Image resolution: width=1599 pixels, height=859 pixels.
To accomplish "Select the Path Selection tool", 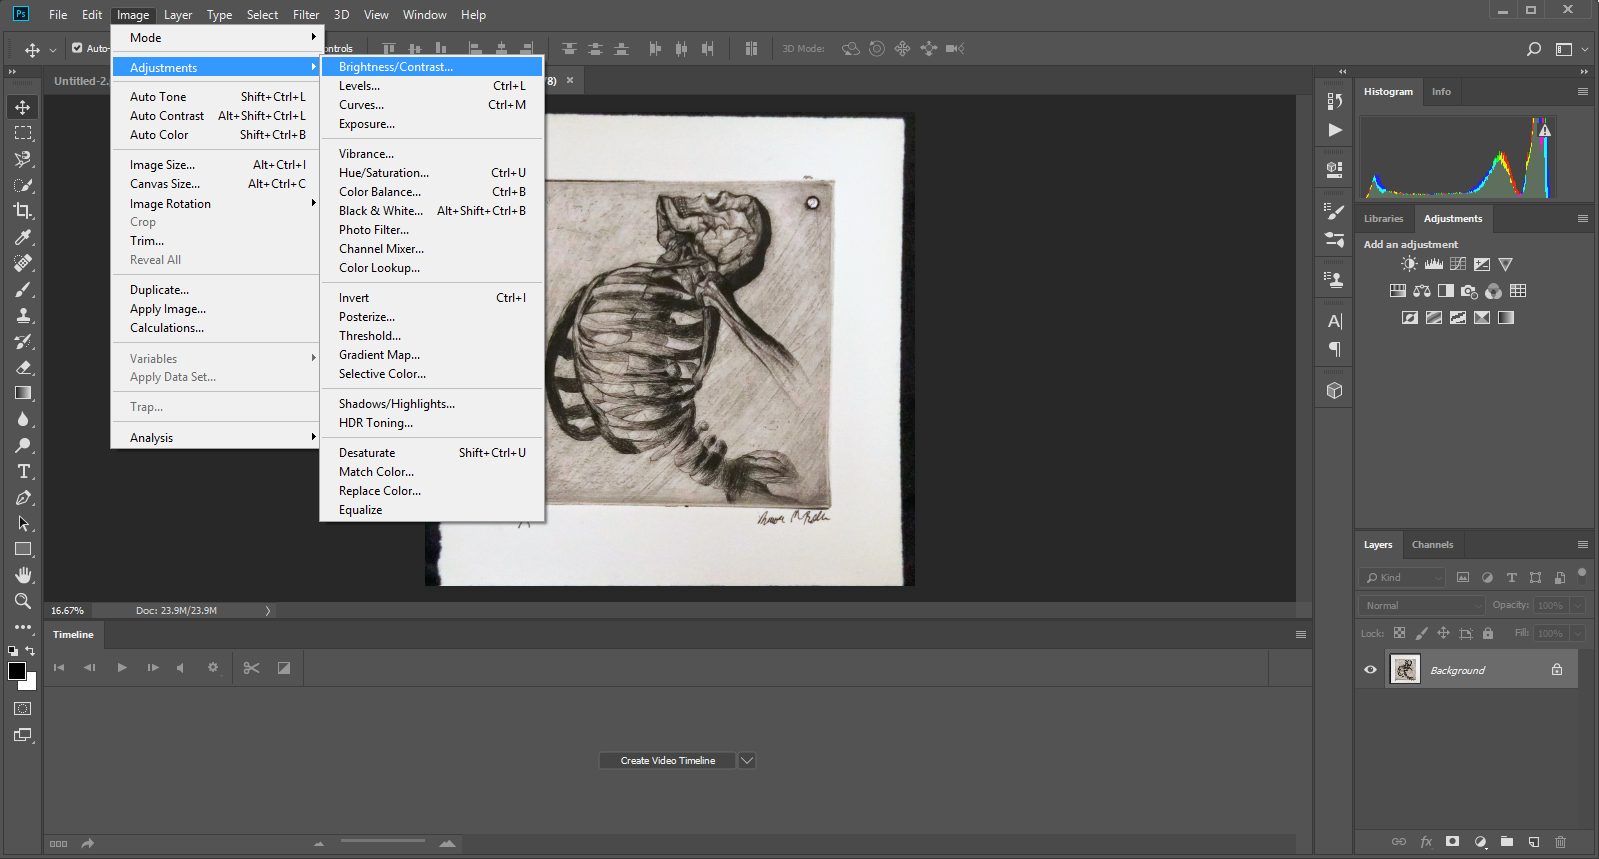I will coord(23,523).
